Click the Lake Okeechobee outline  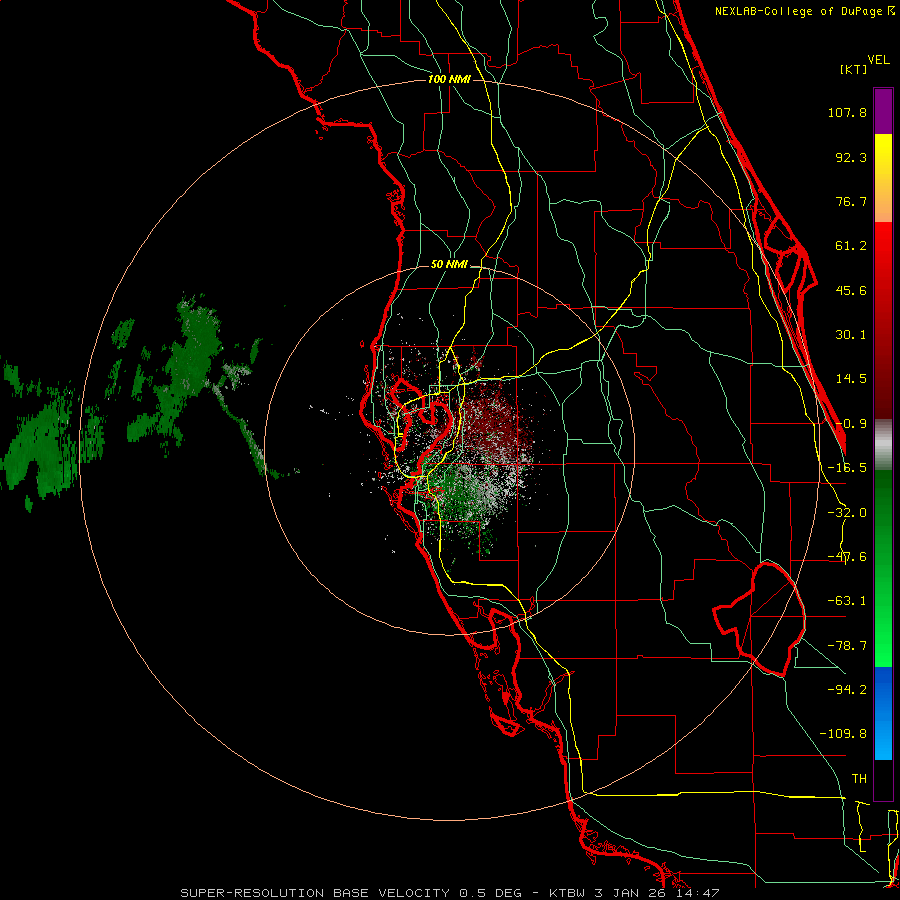point(759,619)
